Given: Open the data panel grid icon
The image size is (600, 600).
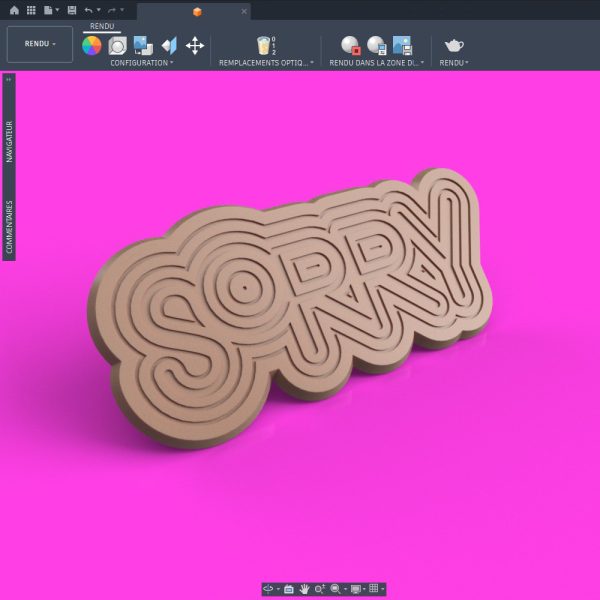Looking at the screenshot, I should (31, 10).
